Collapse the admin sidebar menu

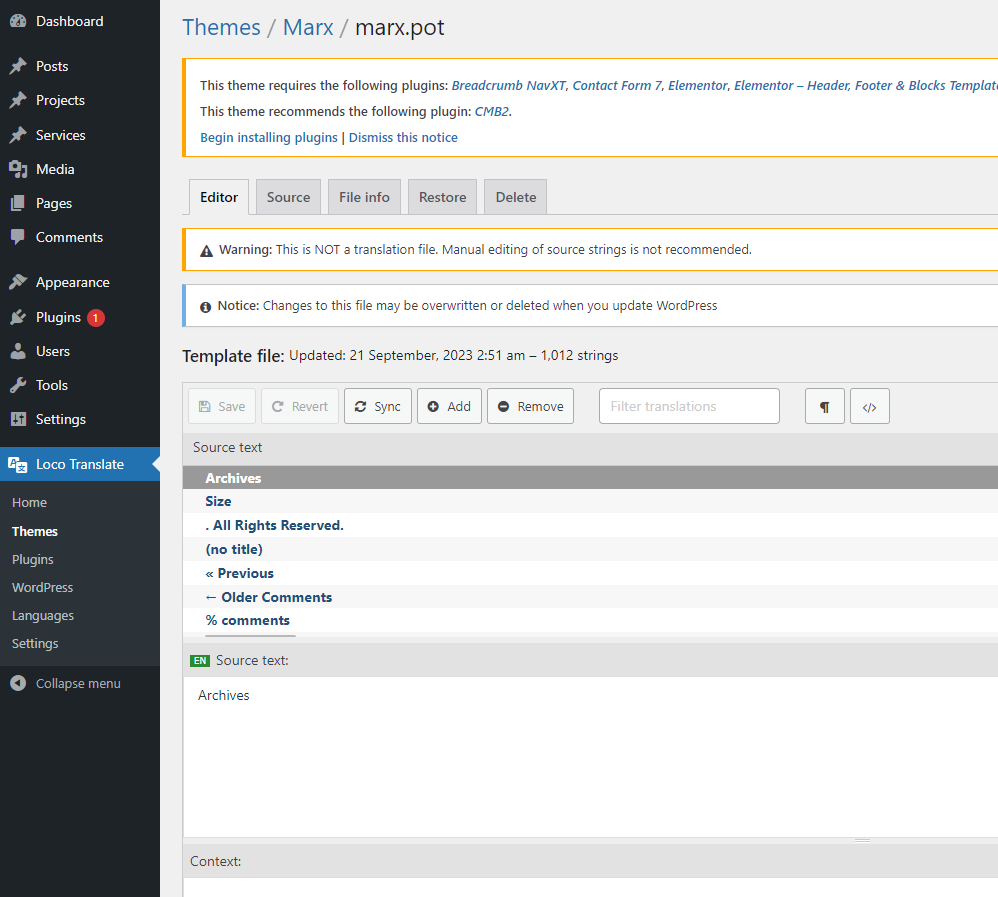(x=77, y=683)
